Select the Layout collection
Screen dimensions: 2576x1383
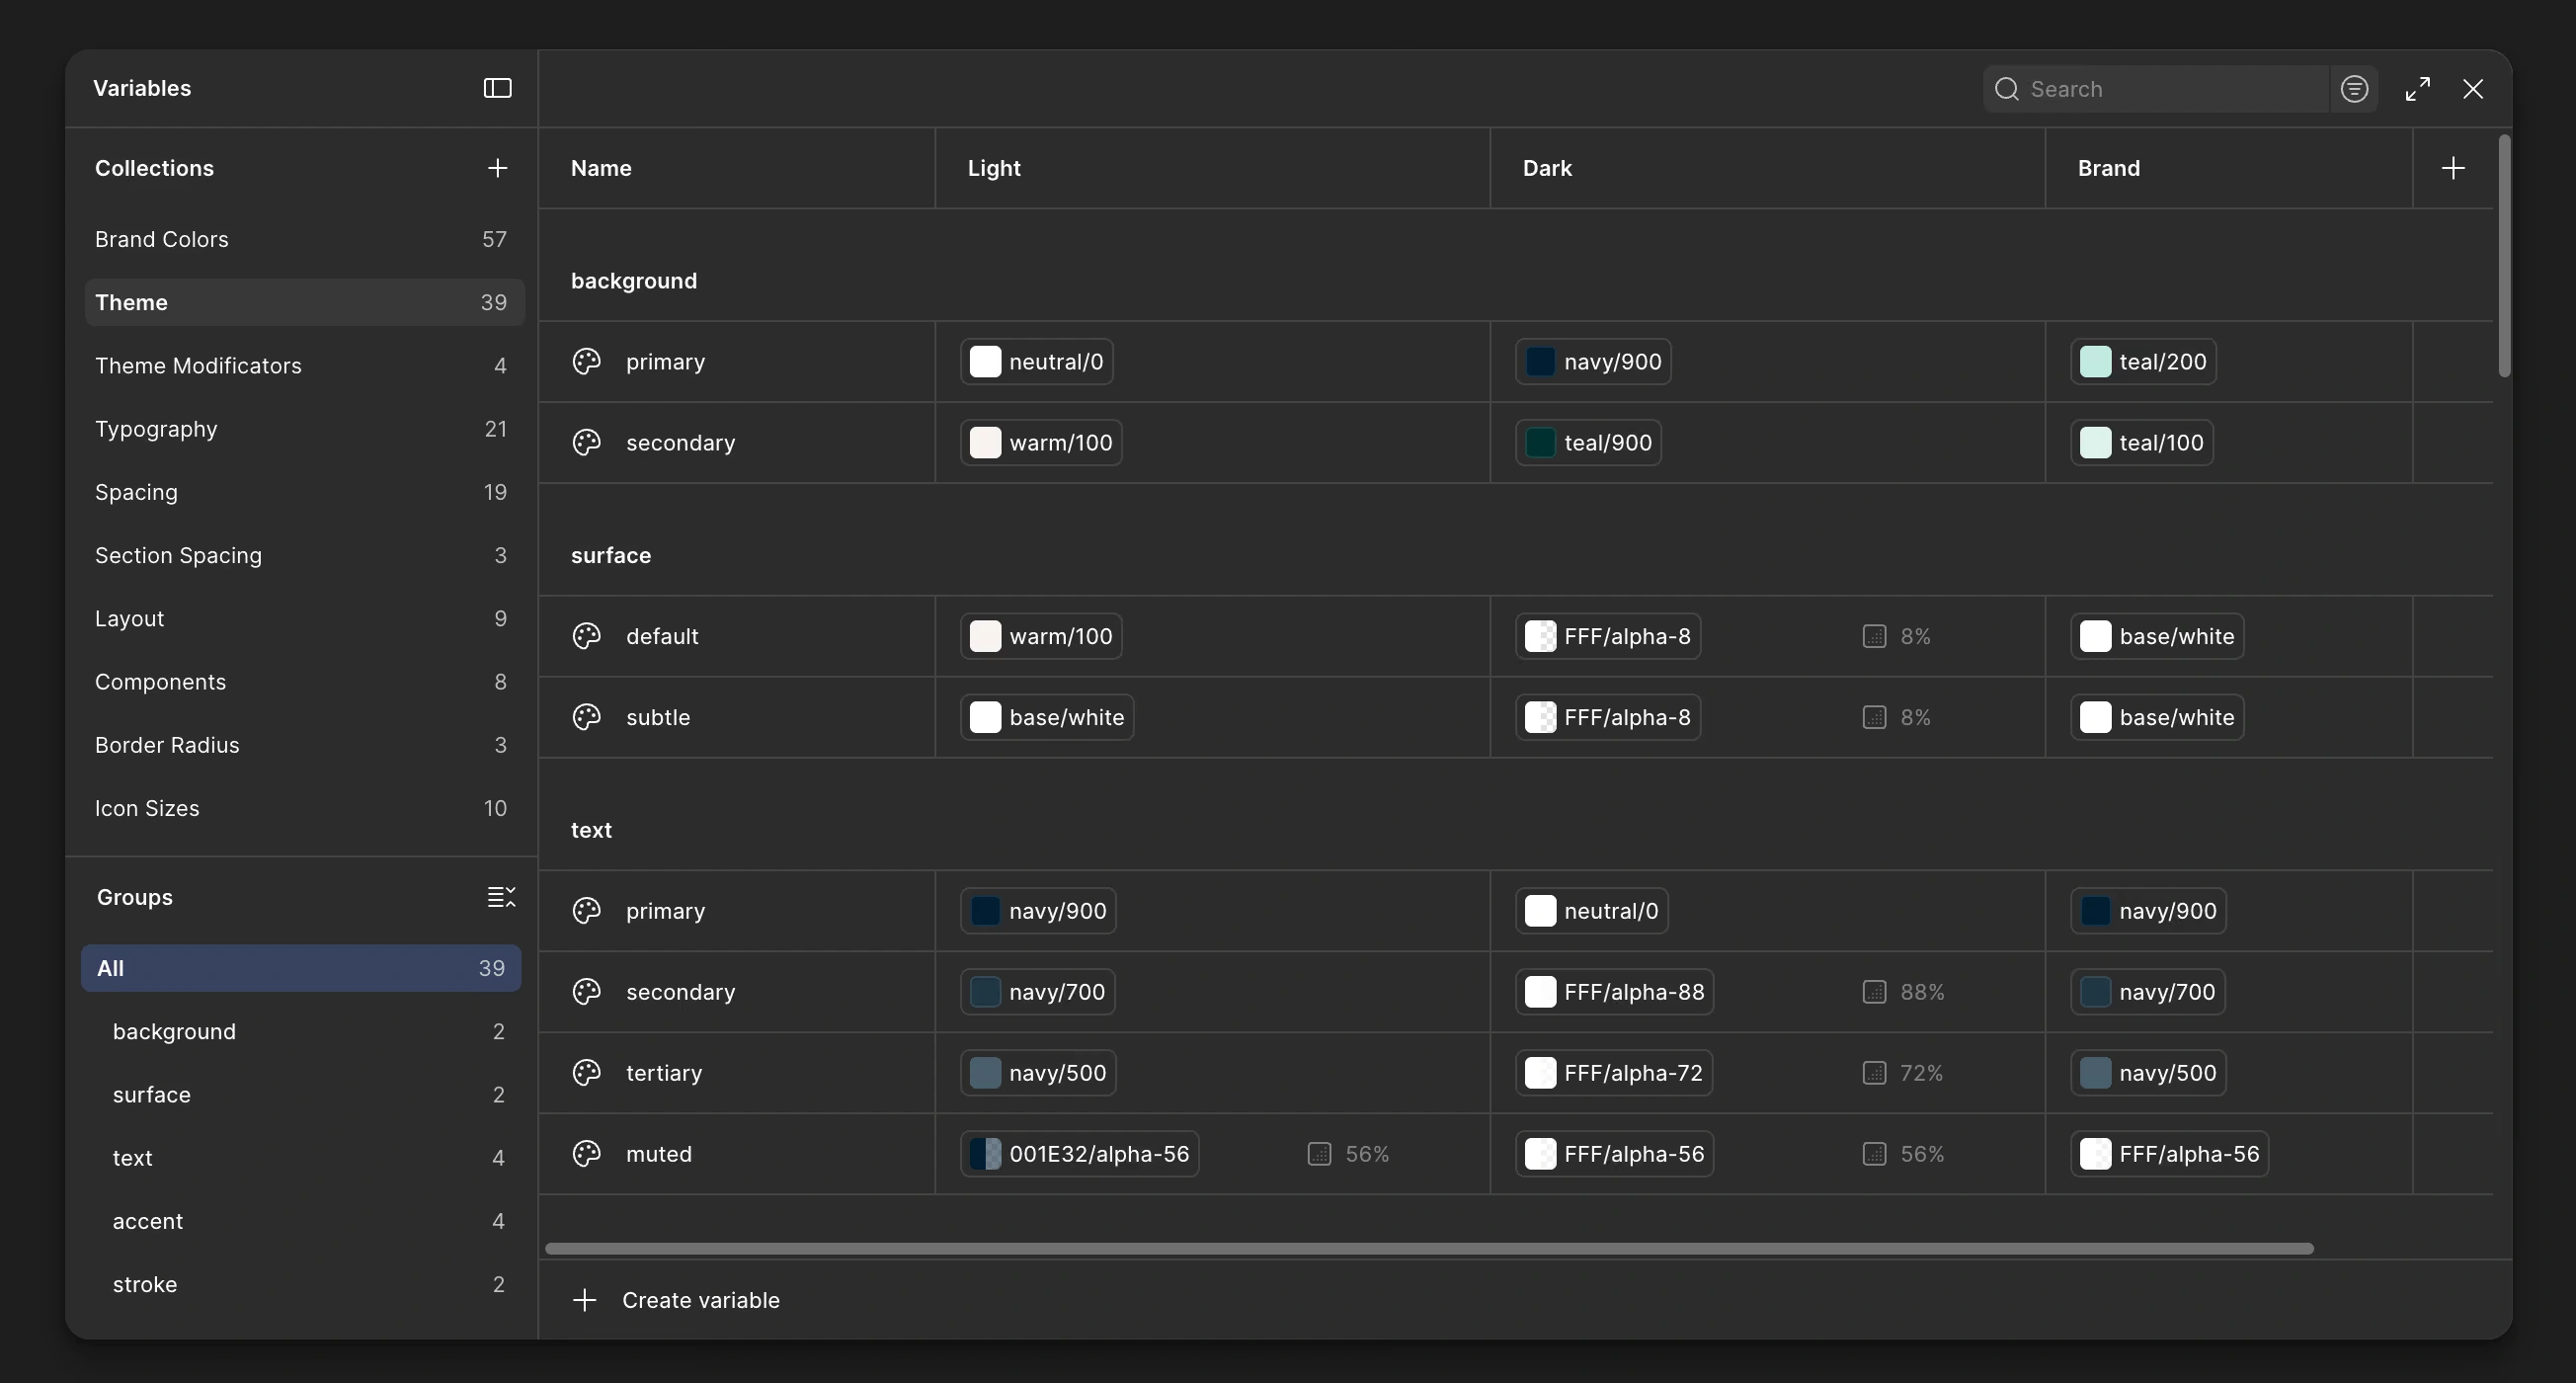click(x=304, y=618)
